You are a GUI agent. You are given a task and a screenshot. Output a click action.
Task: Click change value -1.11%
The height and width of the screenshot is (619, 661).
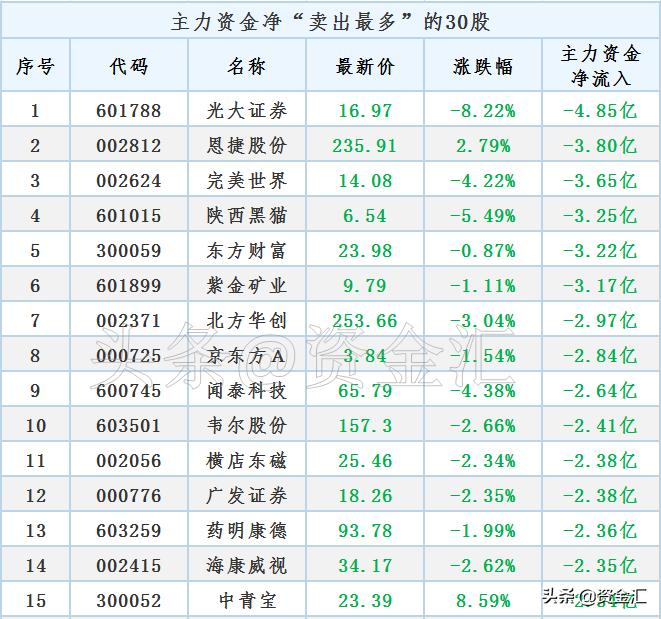click(x=483, y=286)
